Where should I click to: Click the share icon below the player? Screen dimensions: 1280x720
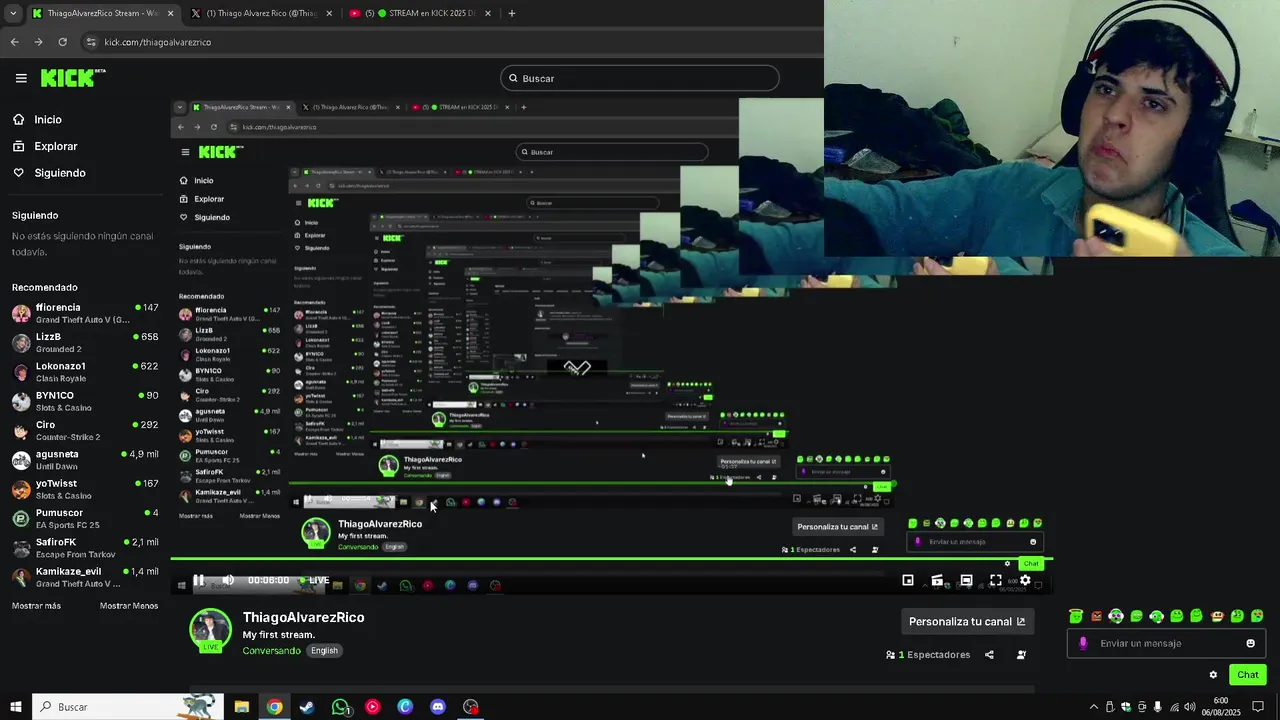point(989,655)
